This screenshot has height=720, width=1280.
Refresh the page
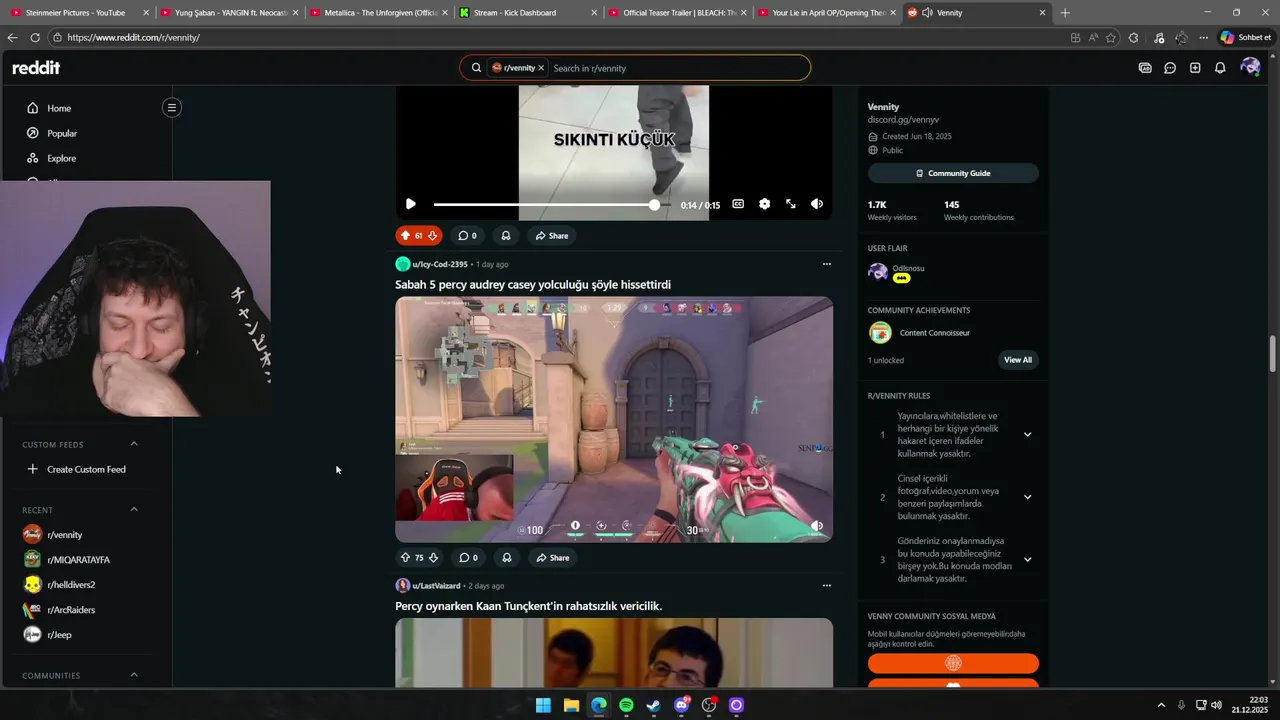pos(35,37)
